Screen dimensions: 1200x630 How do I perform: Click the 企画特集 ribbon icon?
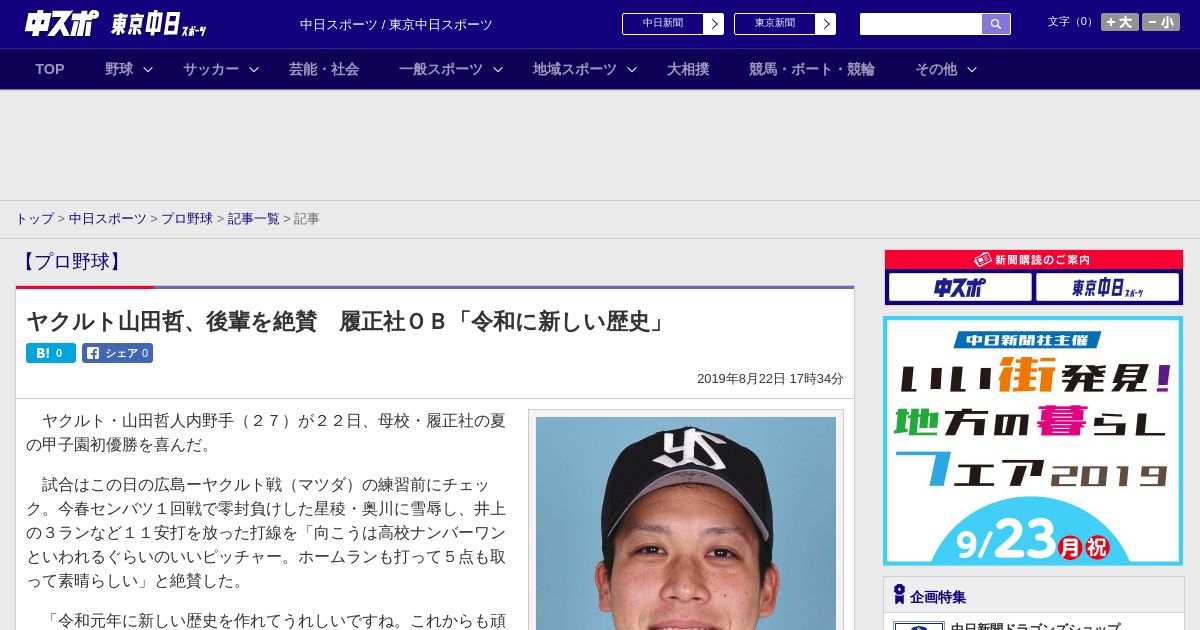point(899,595)
